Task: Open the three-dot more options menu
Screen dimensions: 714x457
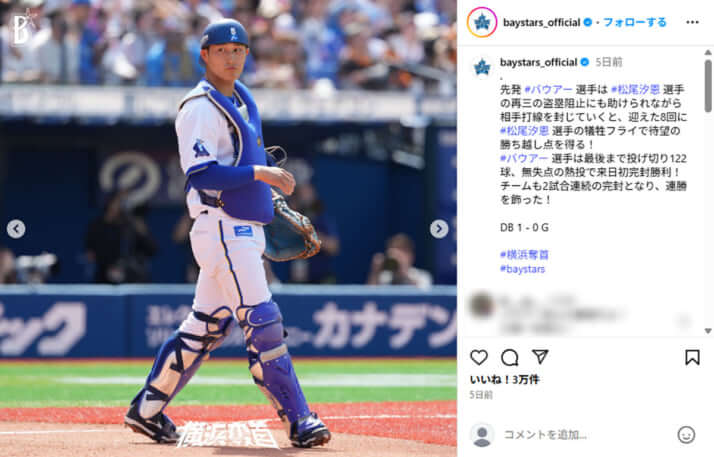Action: tap(692, 22)
